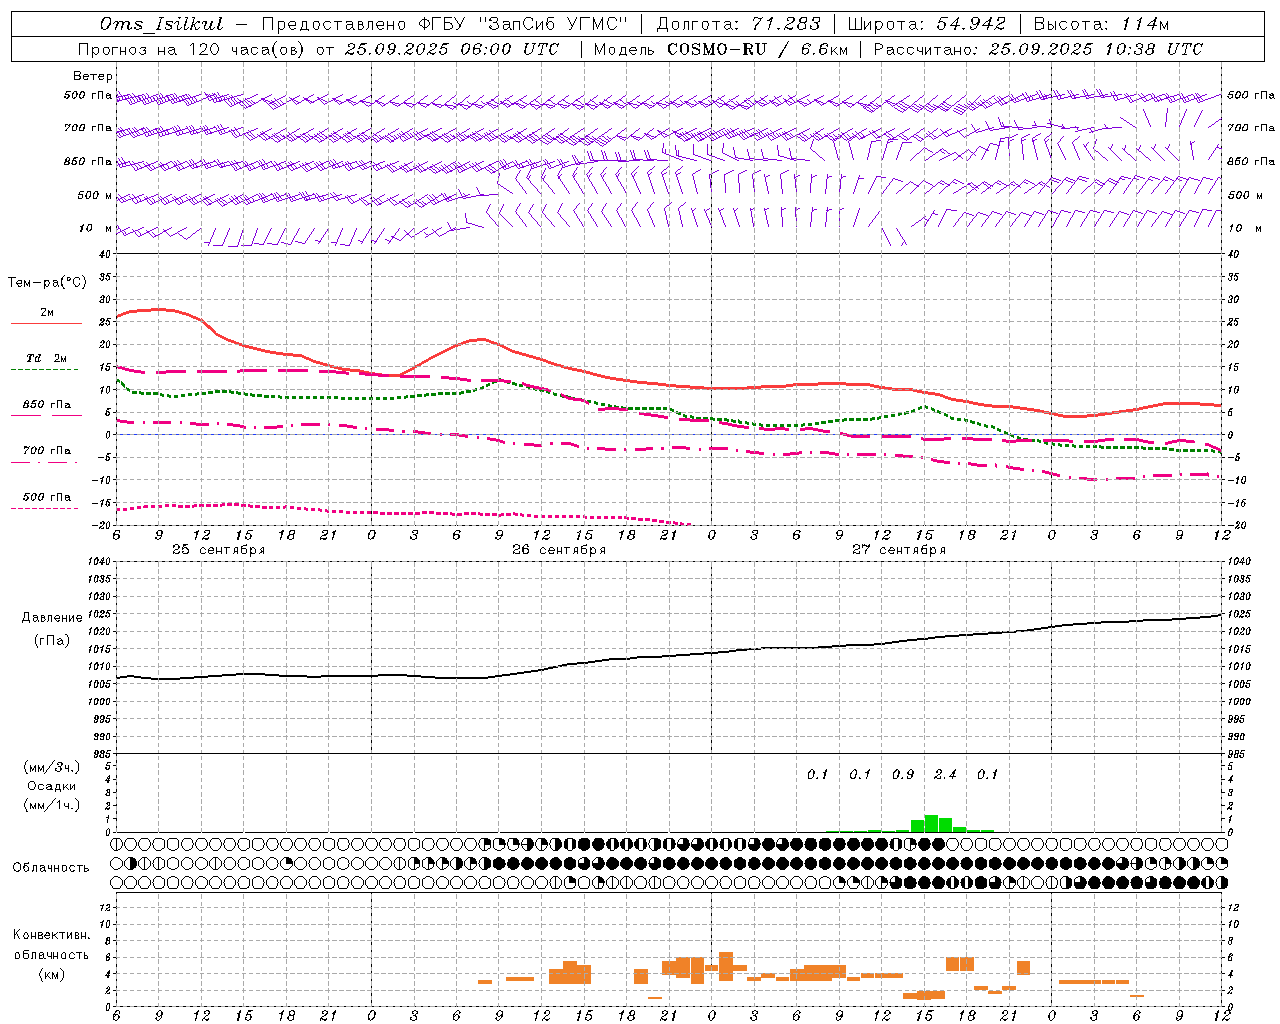Select the (гПа) pressure unit label
The height and width of the screenshot is (1024, 1280).
(x=52, y=640)
